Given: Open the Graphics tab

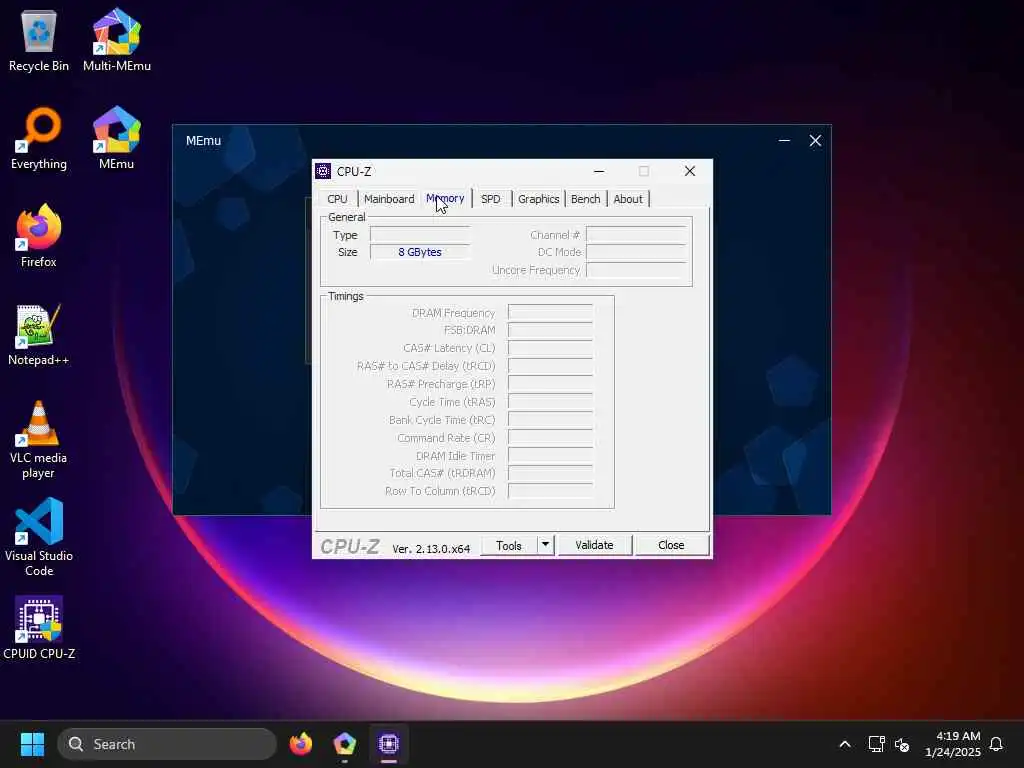Looking at the screenshot, I should click(x=539, y=199).
